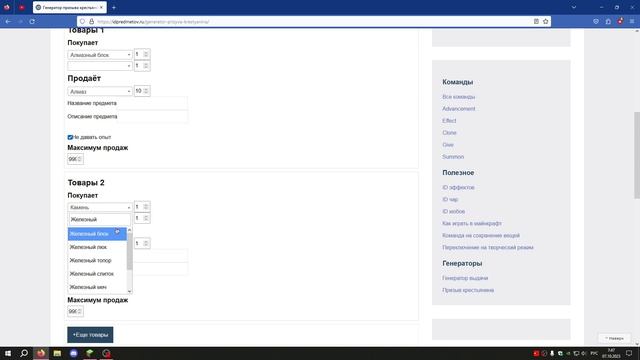The image size is (640, 360).
Task: Adjust Алмазный блок quantity spinner
Action: [x=142, y=54]
